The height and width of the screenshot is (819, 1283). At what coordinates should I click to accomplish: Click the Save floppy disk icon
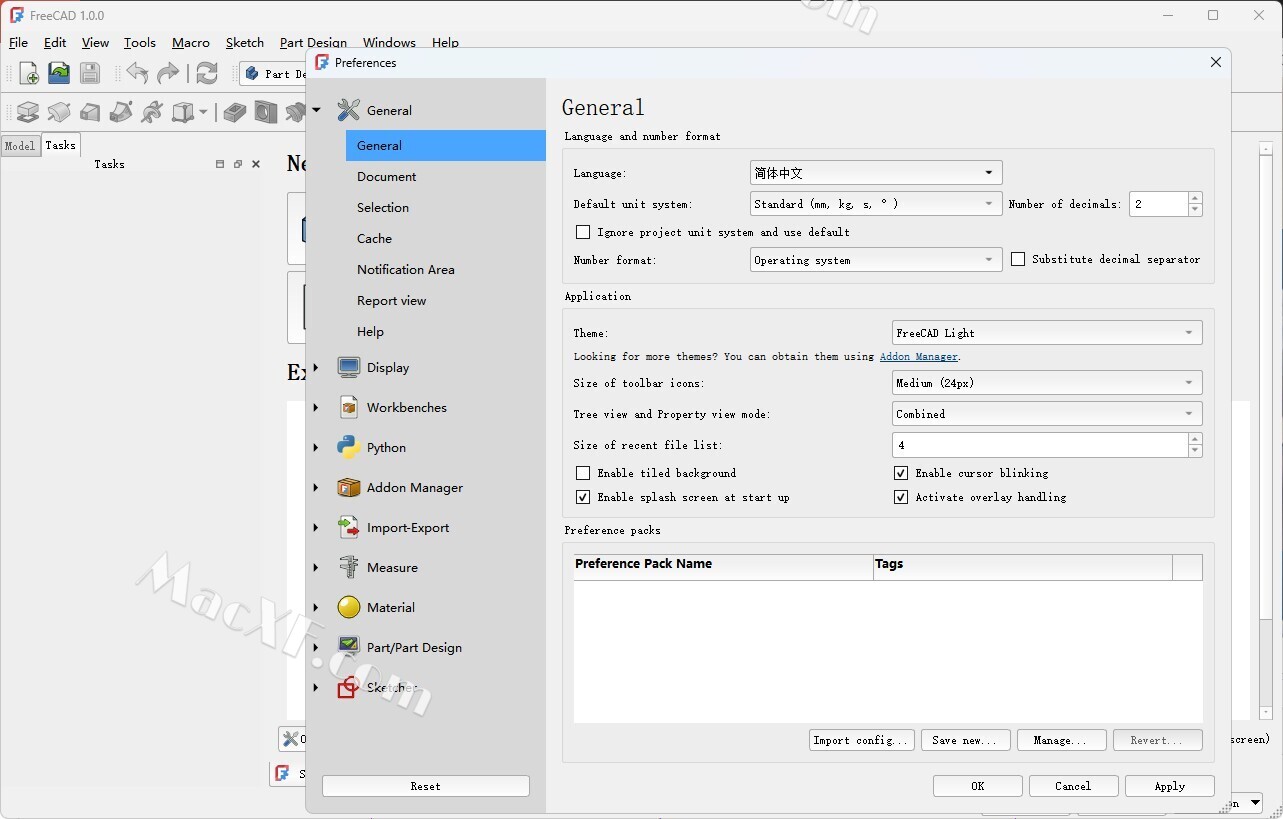pyautogui.click(x=90, y=73)
